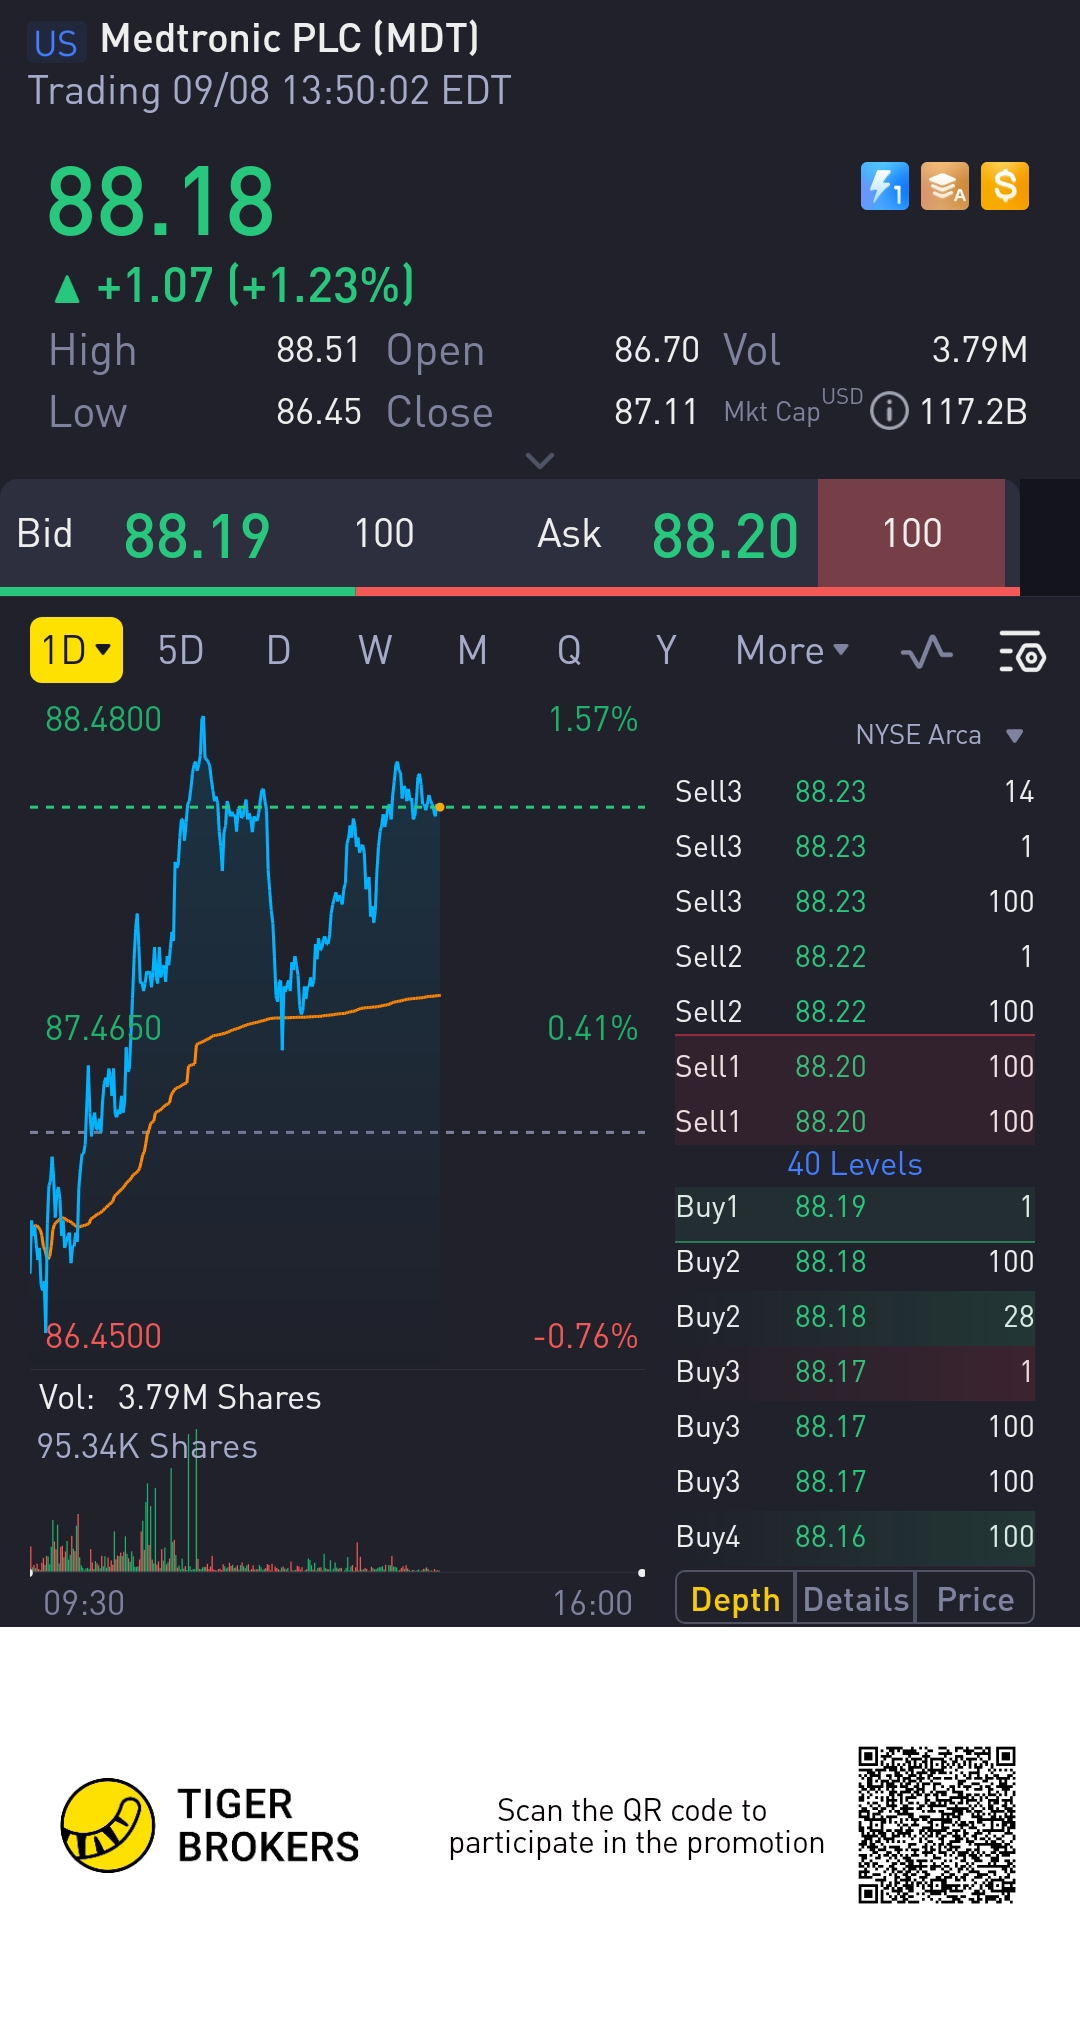The height and width of the screenshot is (2024, 1080).
Task: Expand quote details with down chevron
Action: [540, 460]
